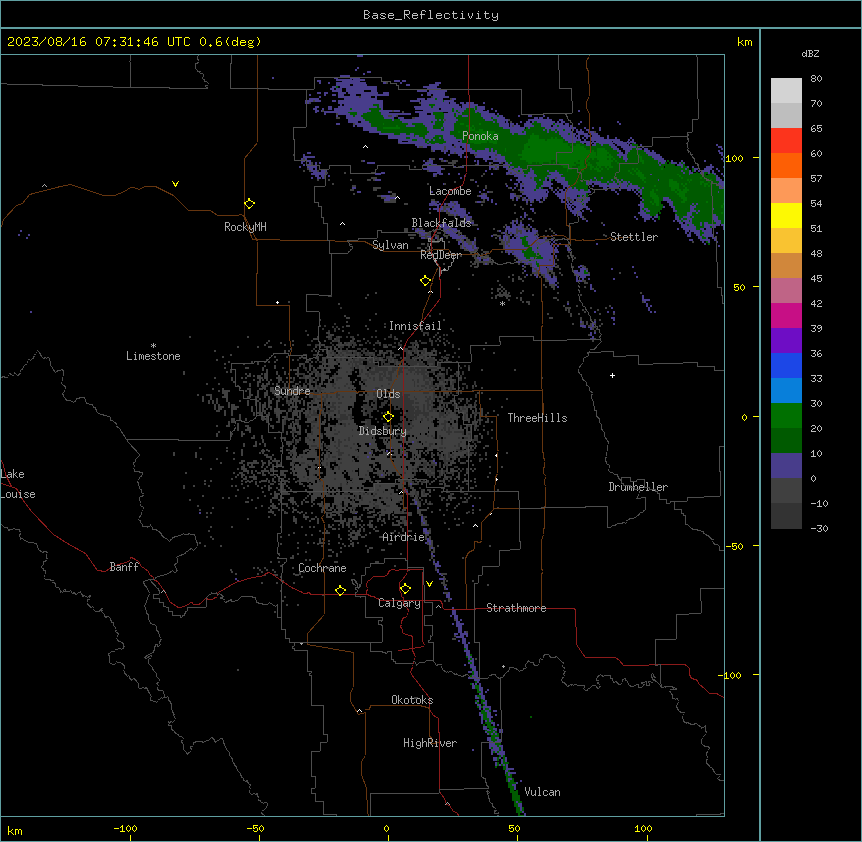Click the white 80 dBZ legend swatch

click(x=786, y=91)
